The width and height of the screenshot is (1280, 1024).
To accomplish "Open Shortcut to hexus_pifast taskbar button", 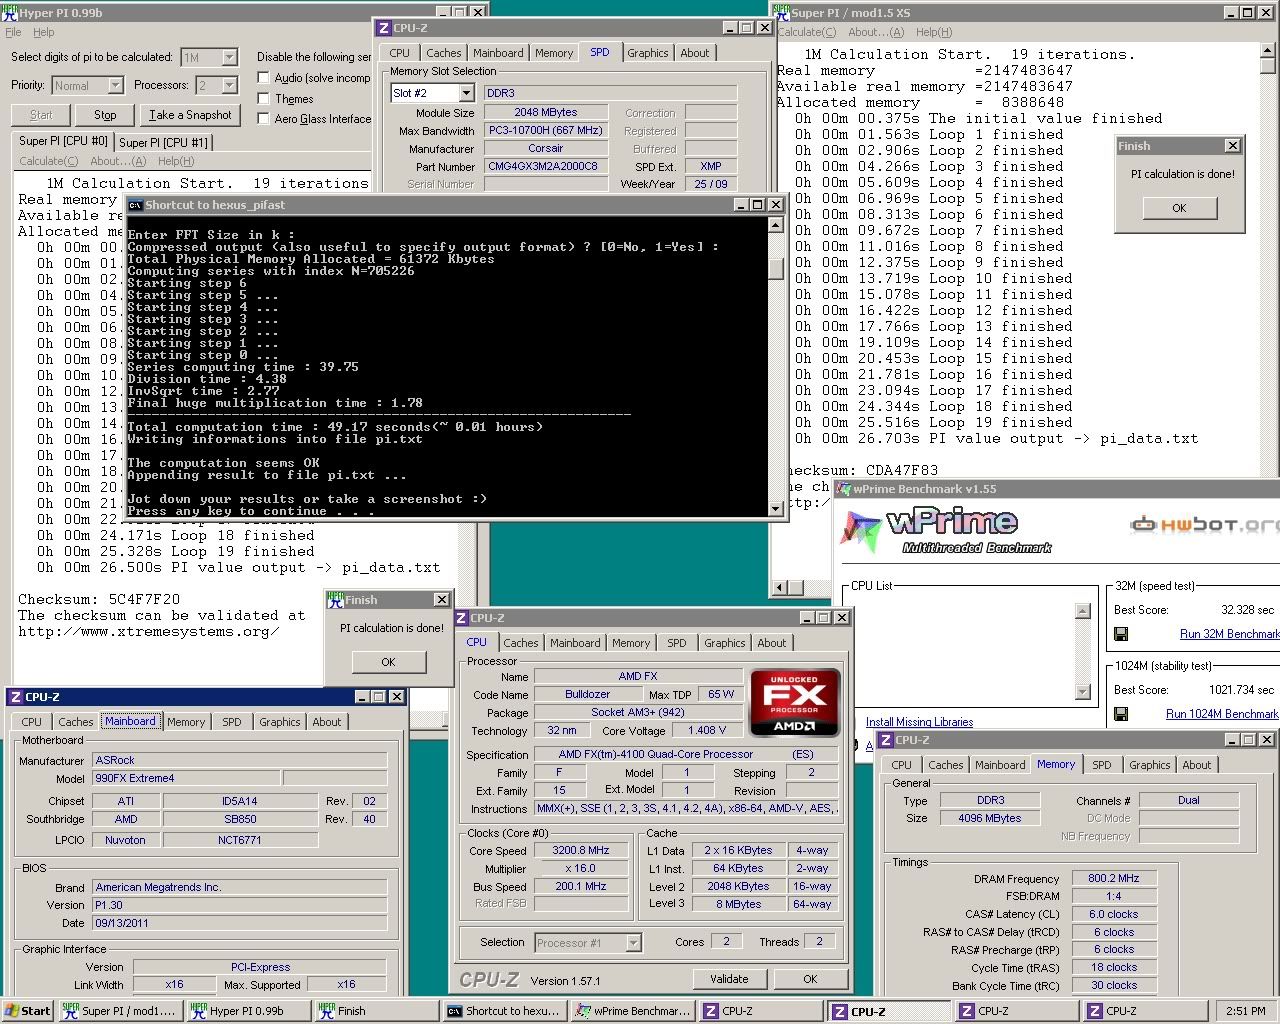I will [503, 1011].
